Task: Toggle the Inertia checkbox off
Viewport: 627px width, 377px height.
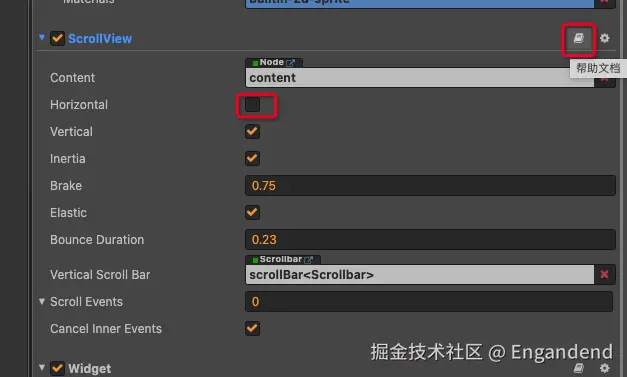Action: tap(252, 158)
